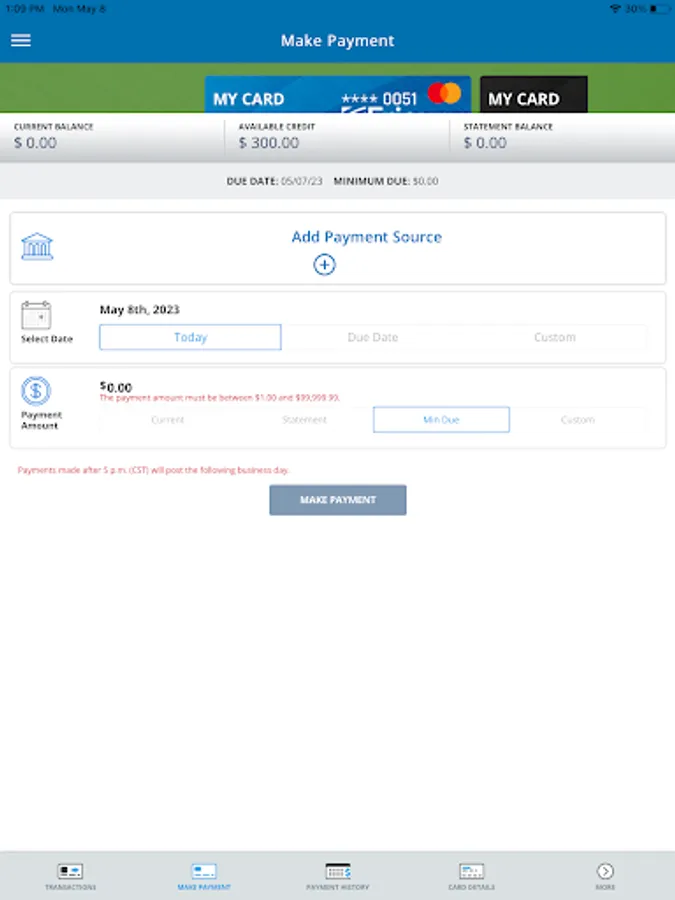
Task: Open the Card Details tab
Action: coord(471,876)
